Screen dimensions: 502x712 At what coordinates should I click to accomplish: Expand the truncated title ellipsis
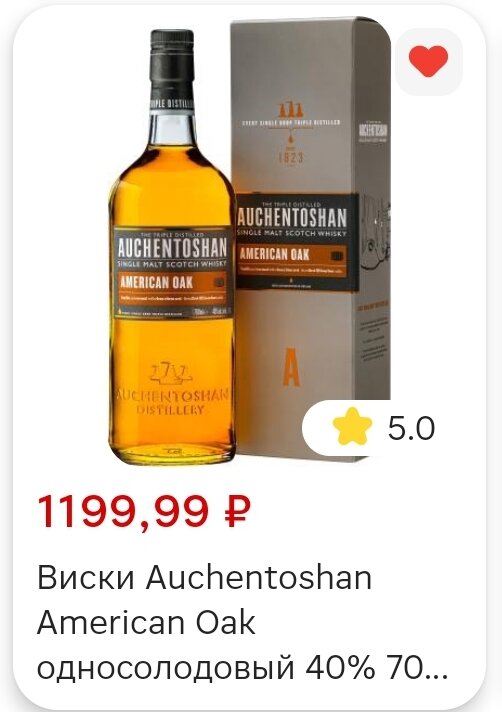pyautogui.click(x=438, y=668)
